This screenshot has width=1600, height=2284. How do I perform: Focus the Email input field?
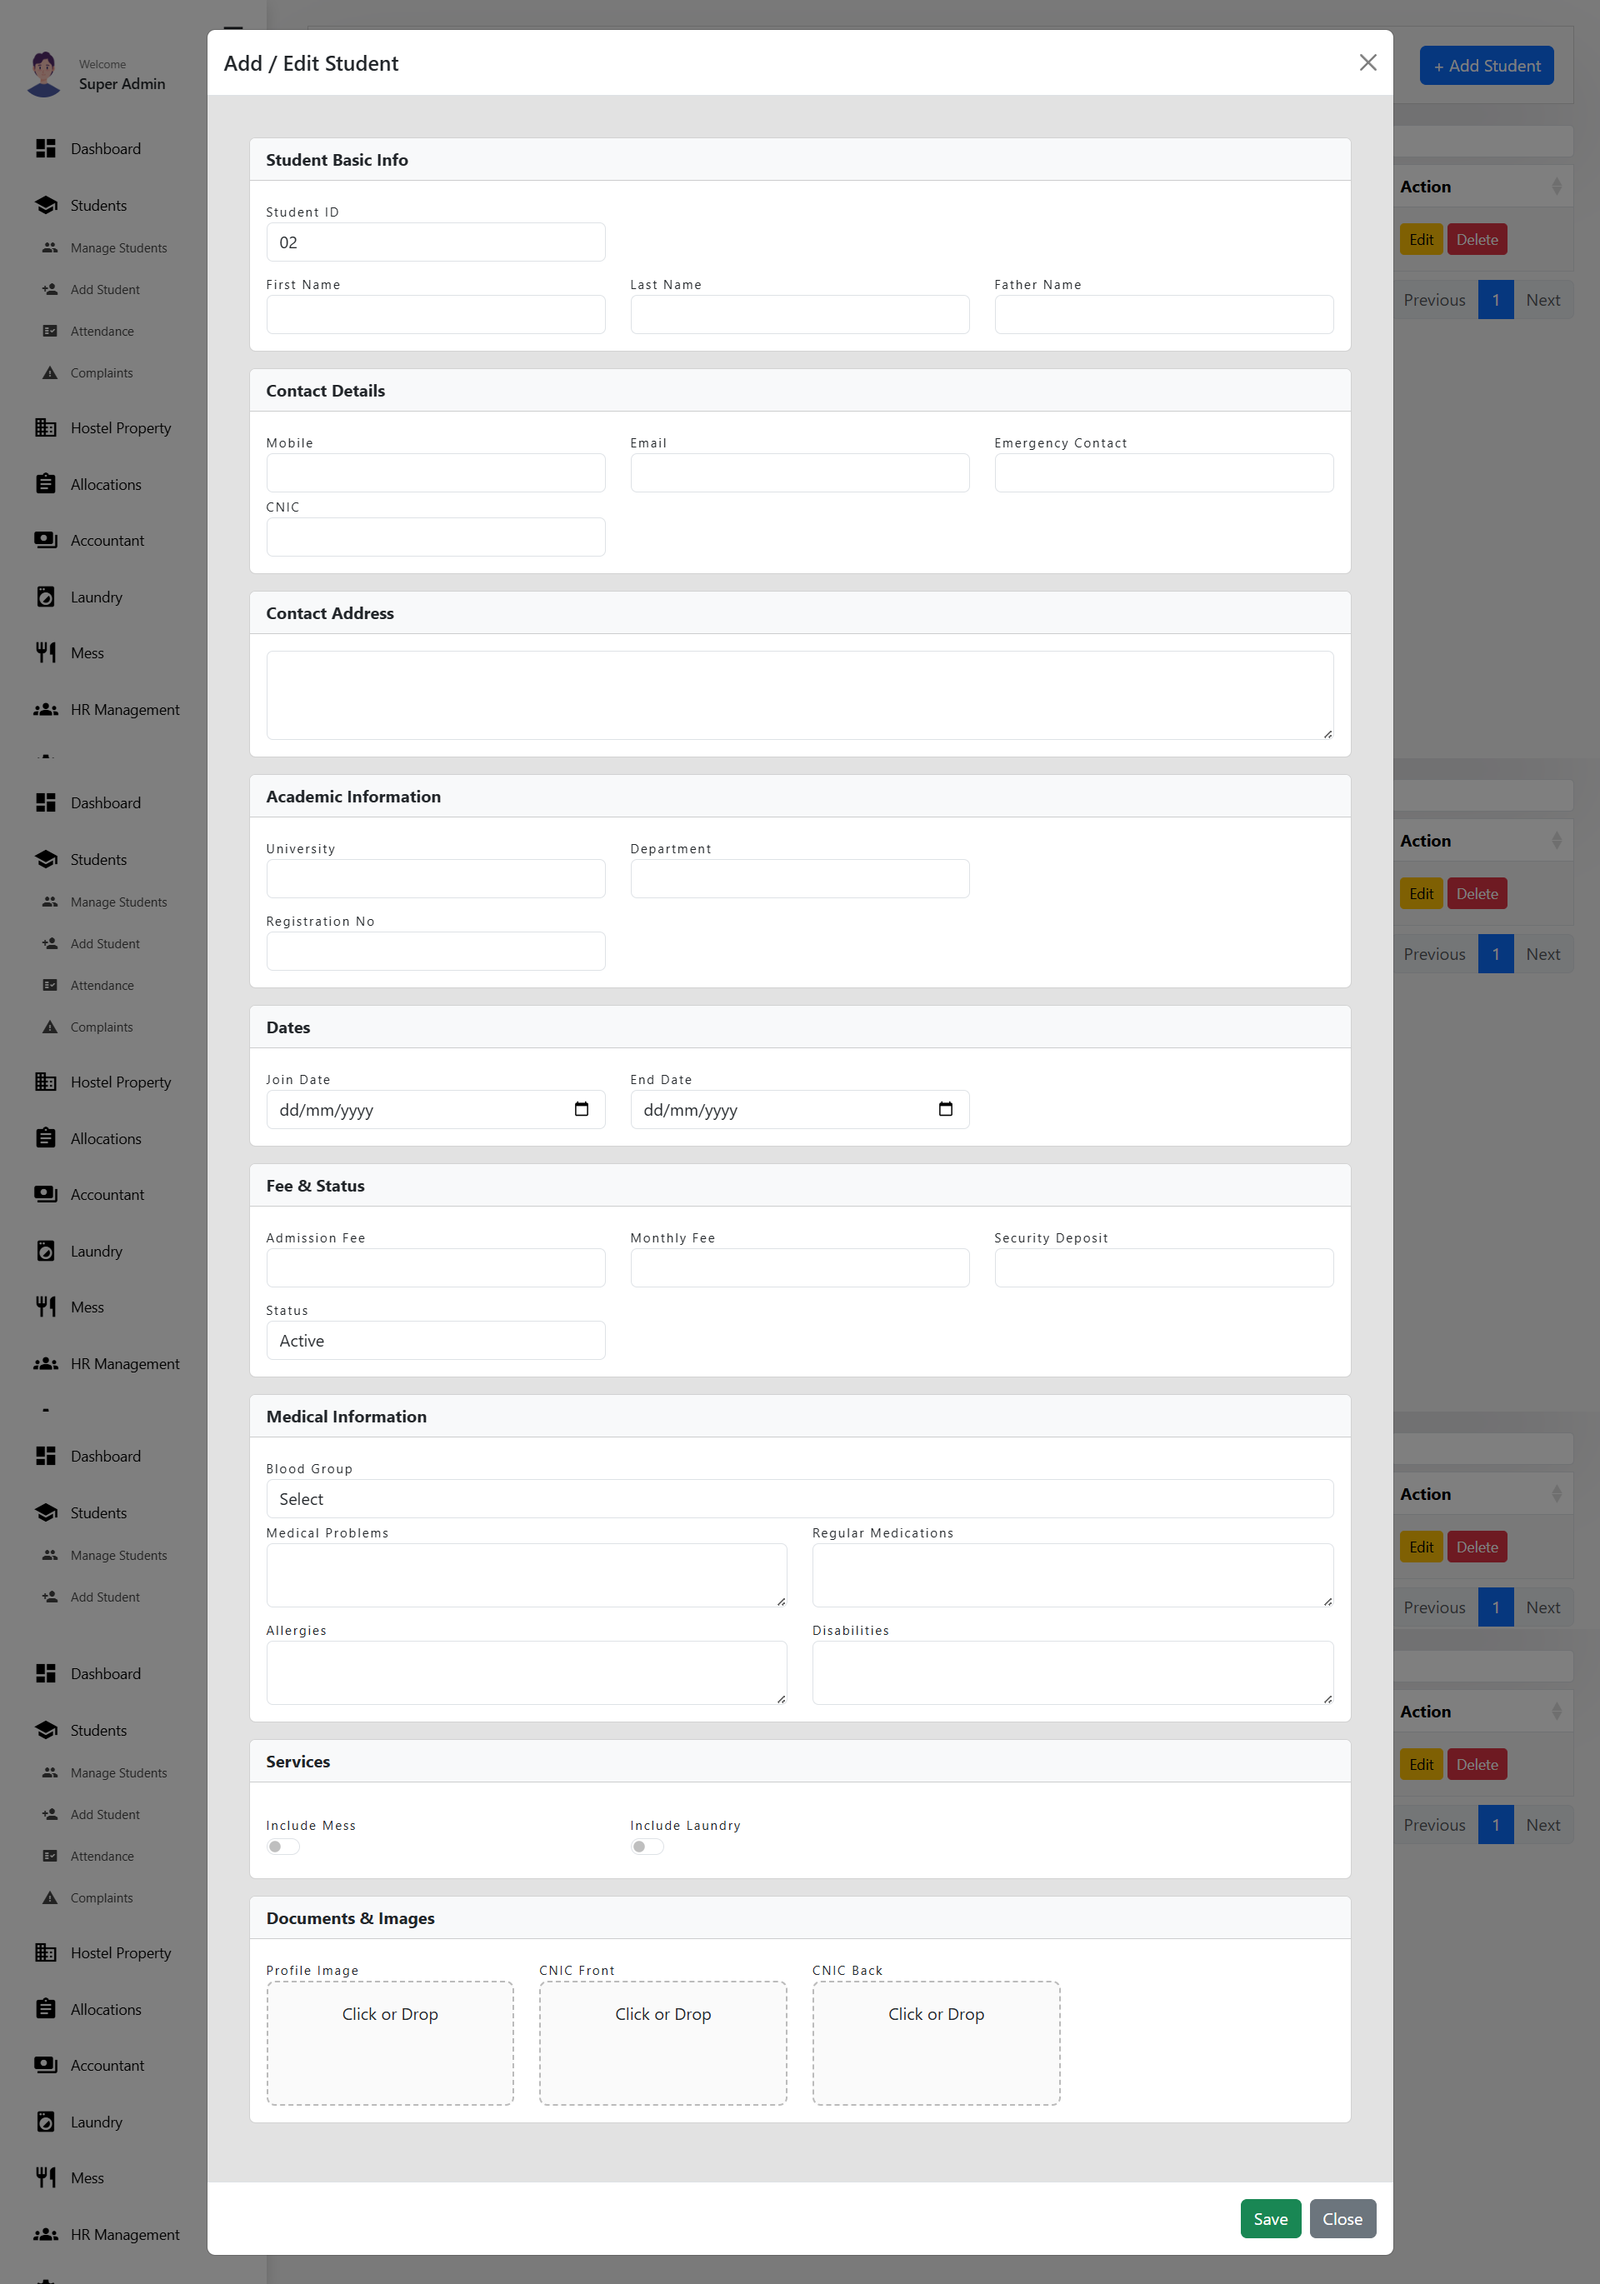point(800,473)
